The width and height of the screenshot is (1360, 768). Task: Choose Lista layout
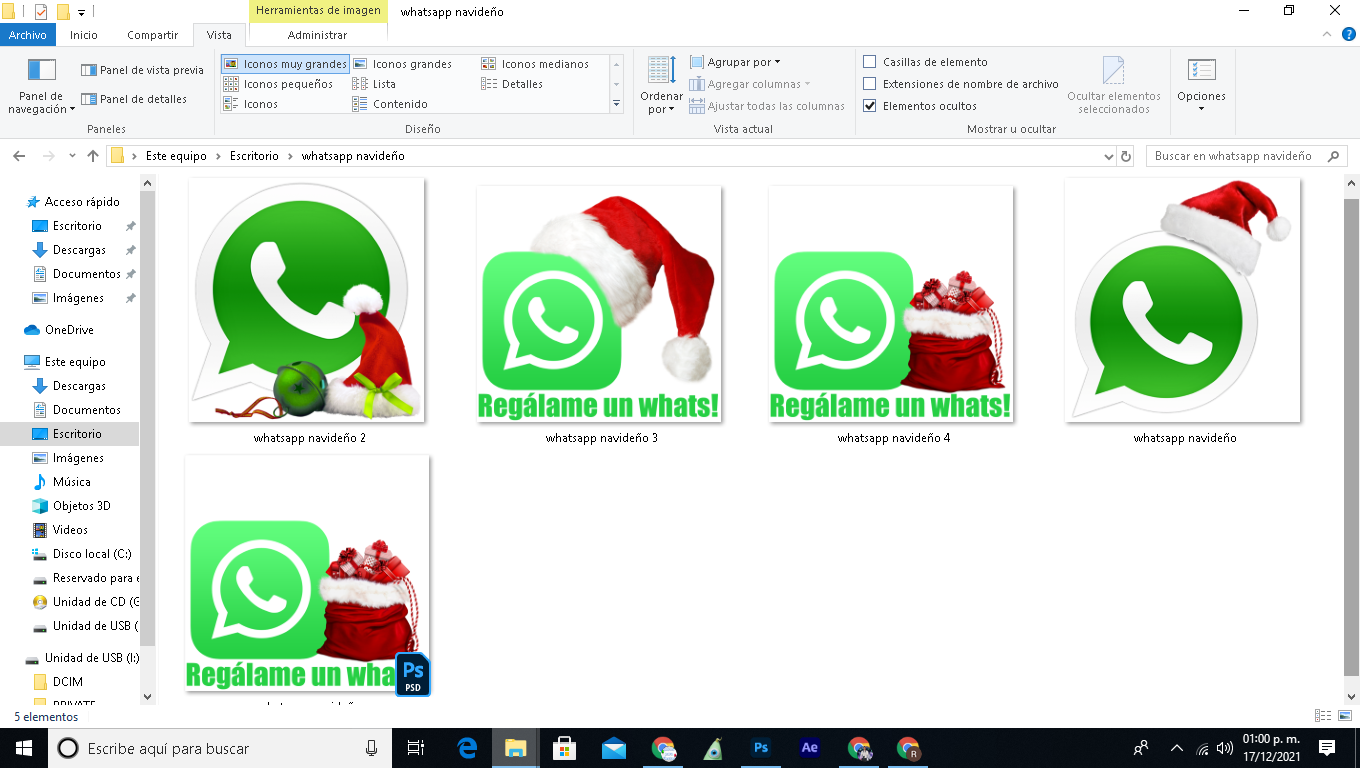pyautogui.click(x=375, y=84)
